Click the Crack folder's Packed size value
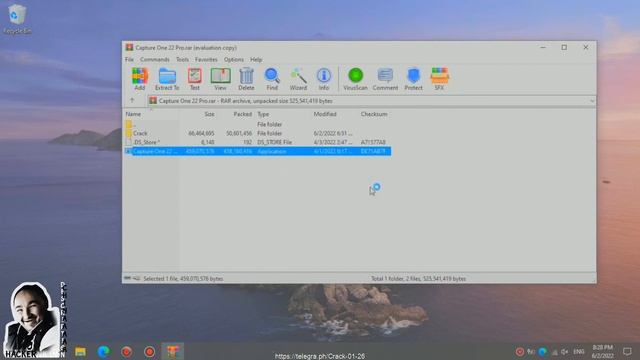 239,133
